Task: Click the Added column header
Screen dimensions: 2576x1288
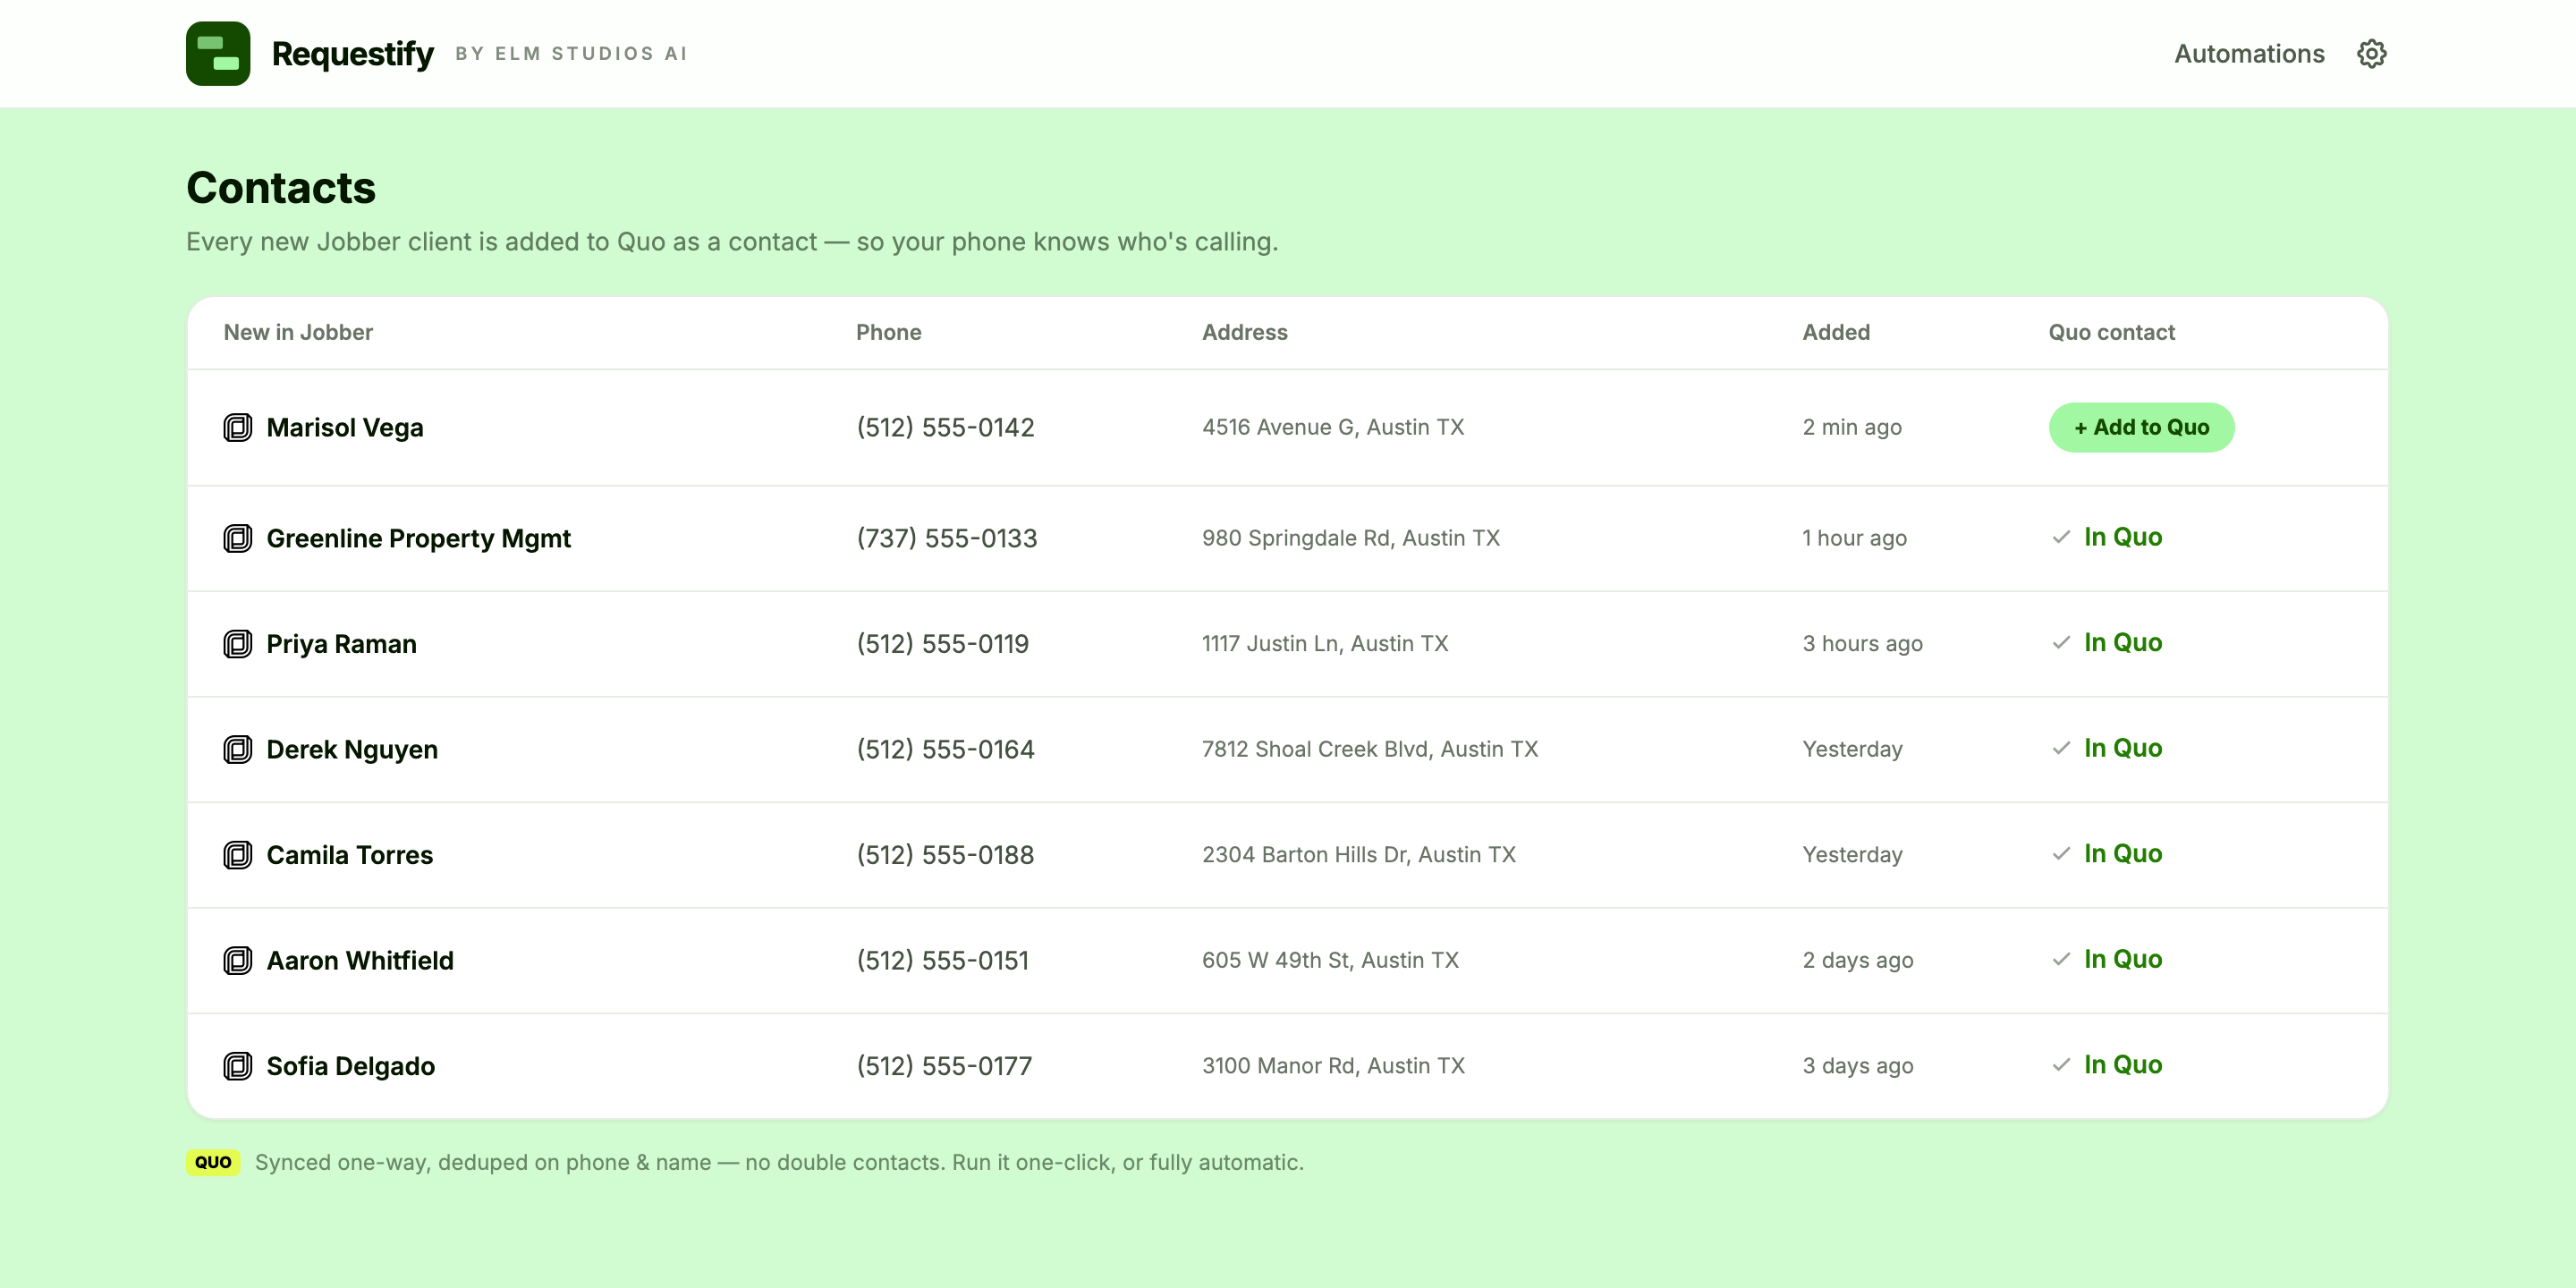Action: click(1836, 332)
